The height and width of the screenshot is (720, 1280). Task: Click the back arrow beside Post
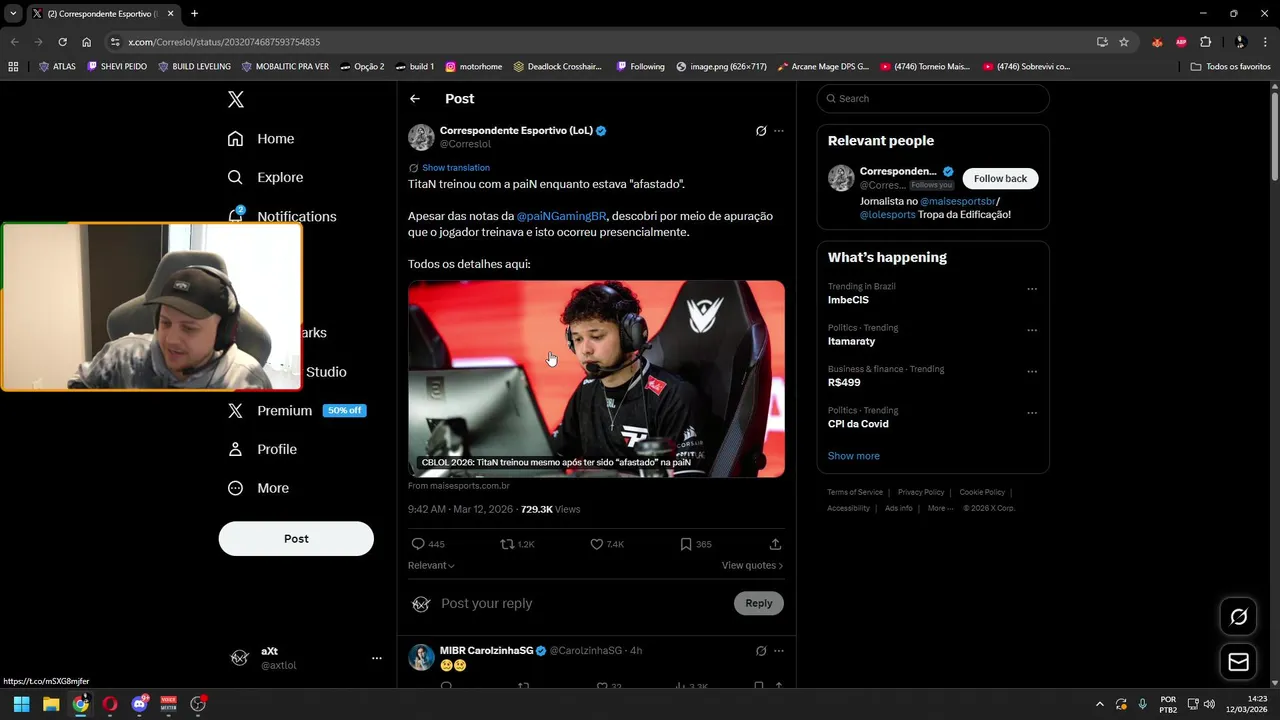[415, 99]
